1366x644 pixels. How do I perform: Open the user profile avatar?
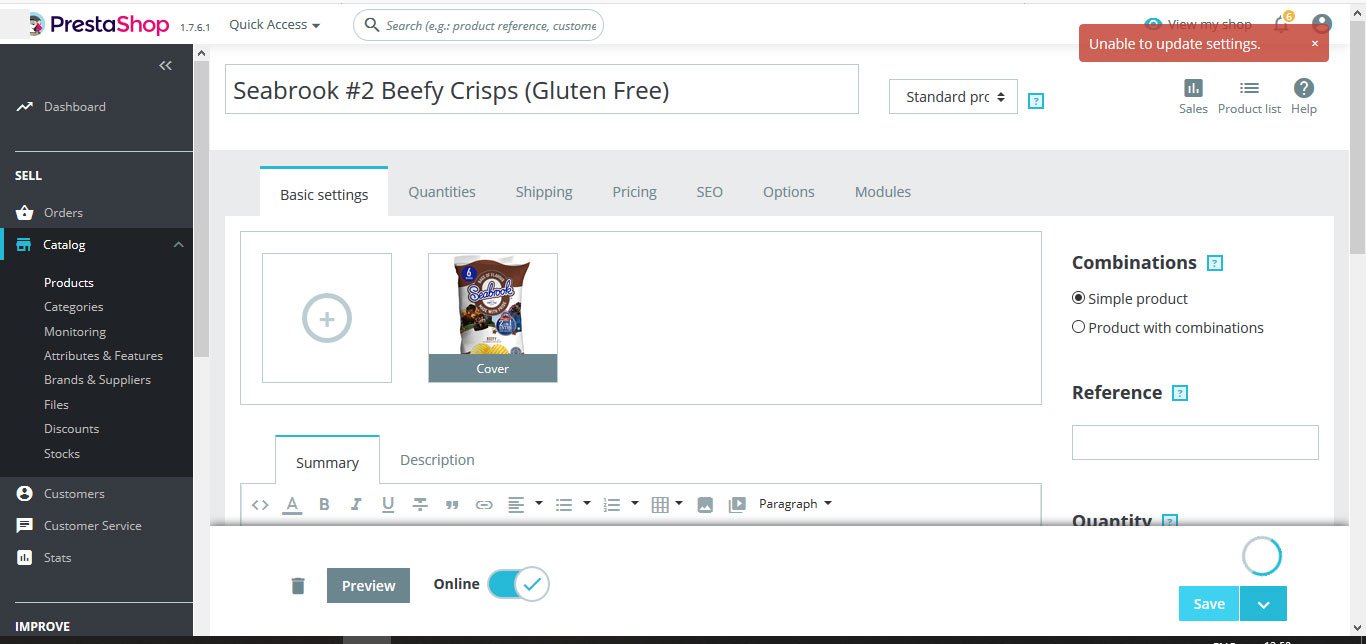click(x=1322, y=25)
